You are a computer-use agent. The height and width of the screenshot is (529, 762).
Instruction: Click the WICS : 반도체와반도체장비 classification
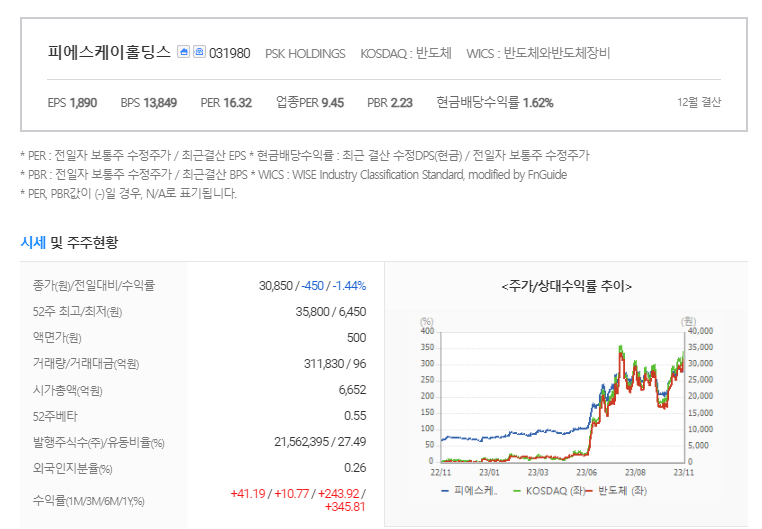point(538,53)
